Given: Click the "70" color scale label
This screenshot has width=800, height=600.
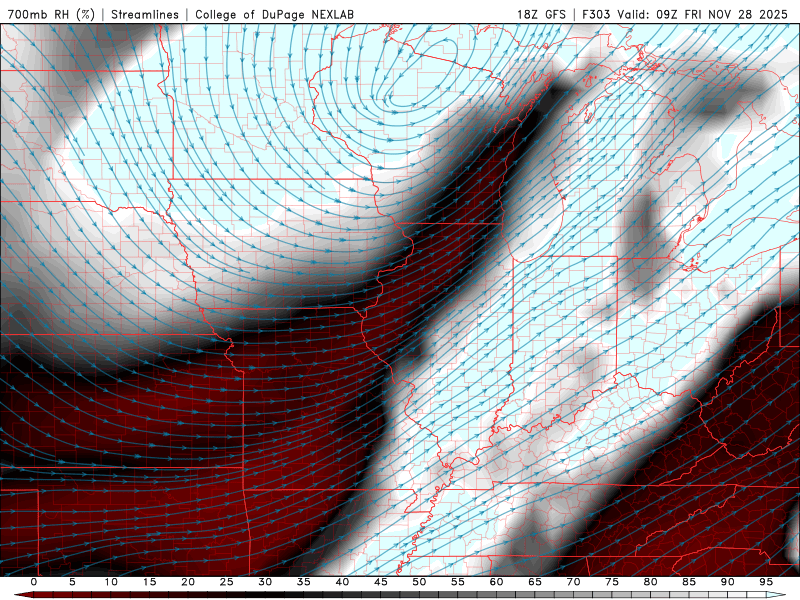Looking at the screenshot, I should click(x=573, y=582).
